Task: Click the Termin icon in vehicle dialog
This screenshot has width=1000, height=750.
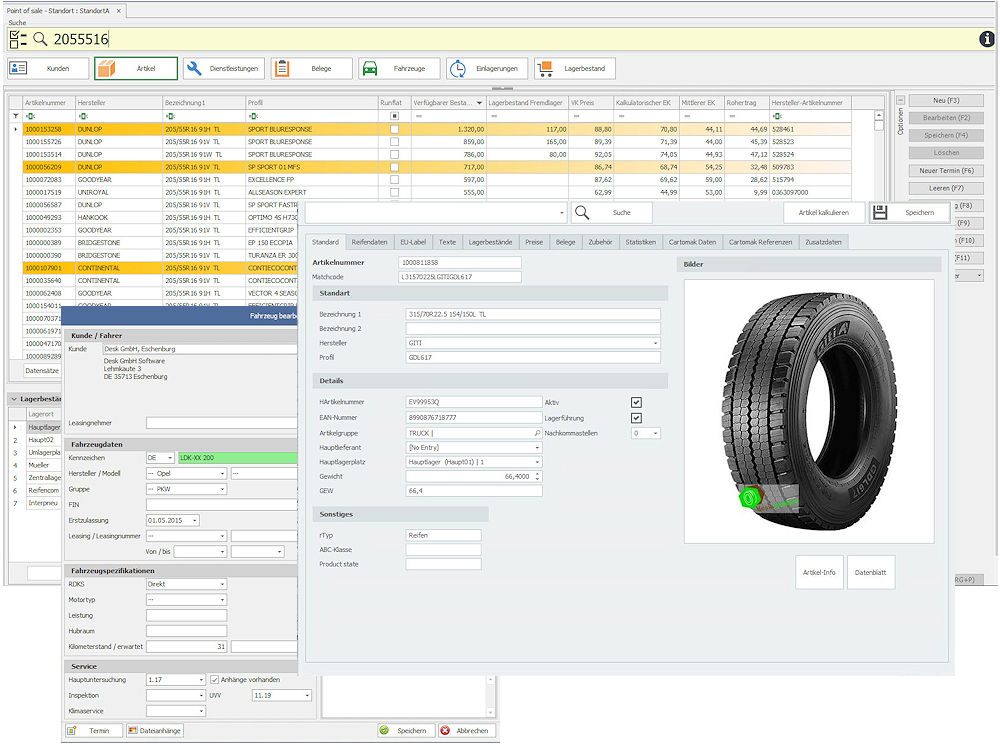Action: pyautogui.click(x=72, y=730)
